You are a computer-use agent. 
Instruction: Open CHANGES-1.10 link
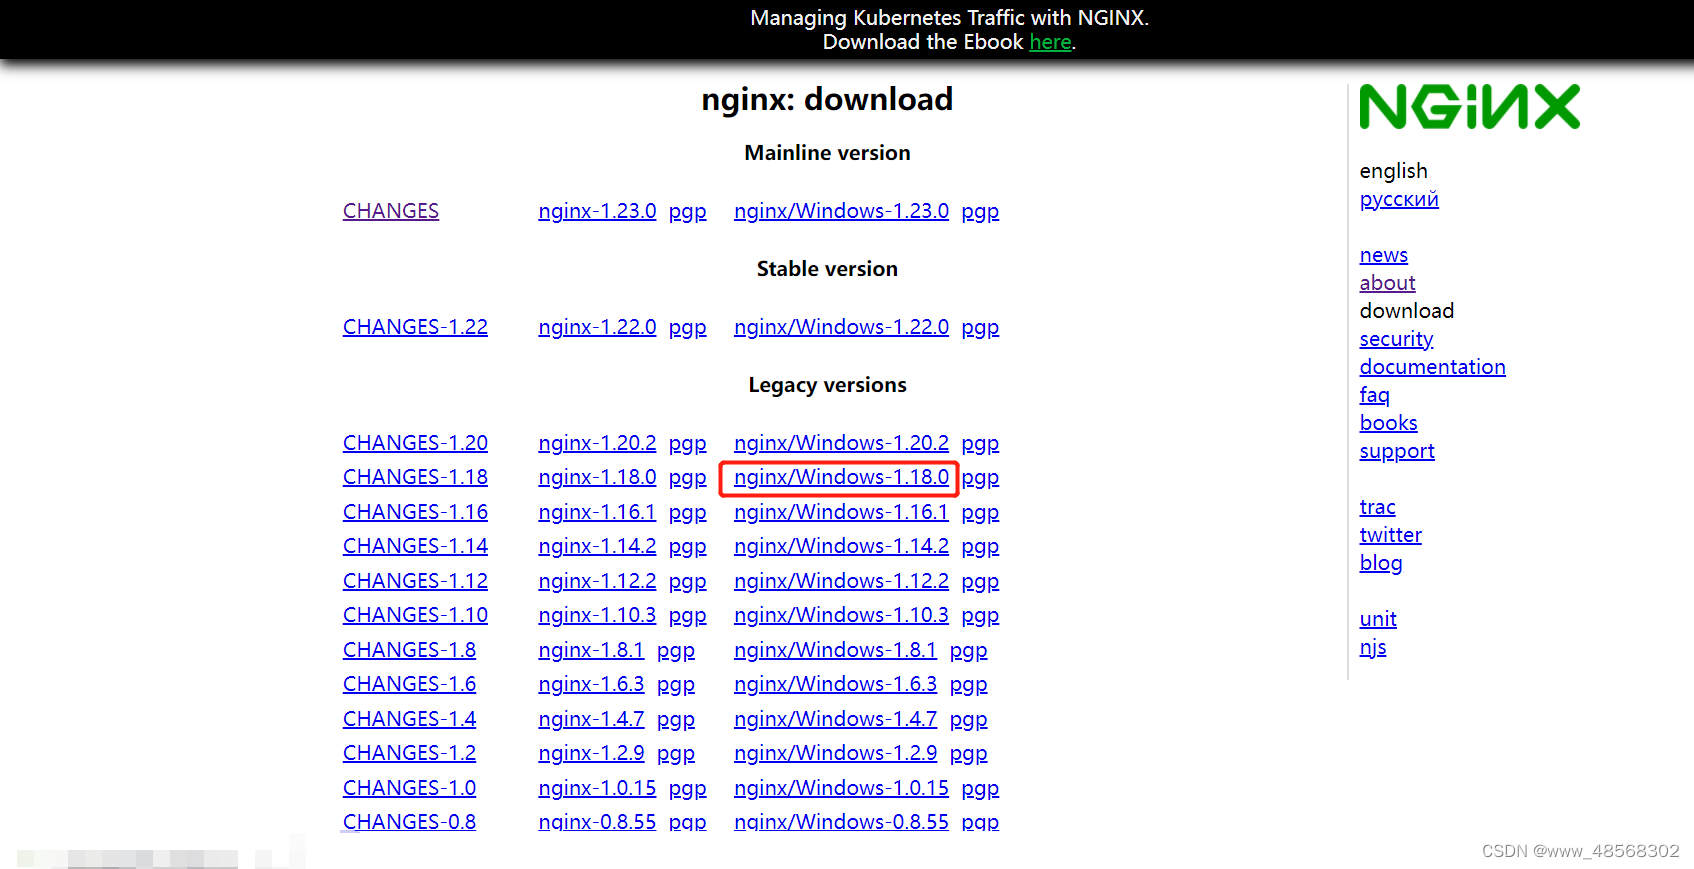[x=415, y=615]
